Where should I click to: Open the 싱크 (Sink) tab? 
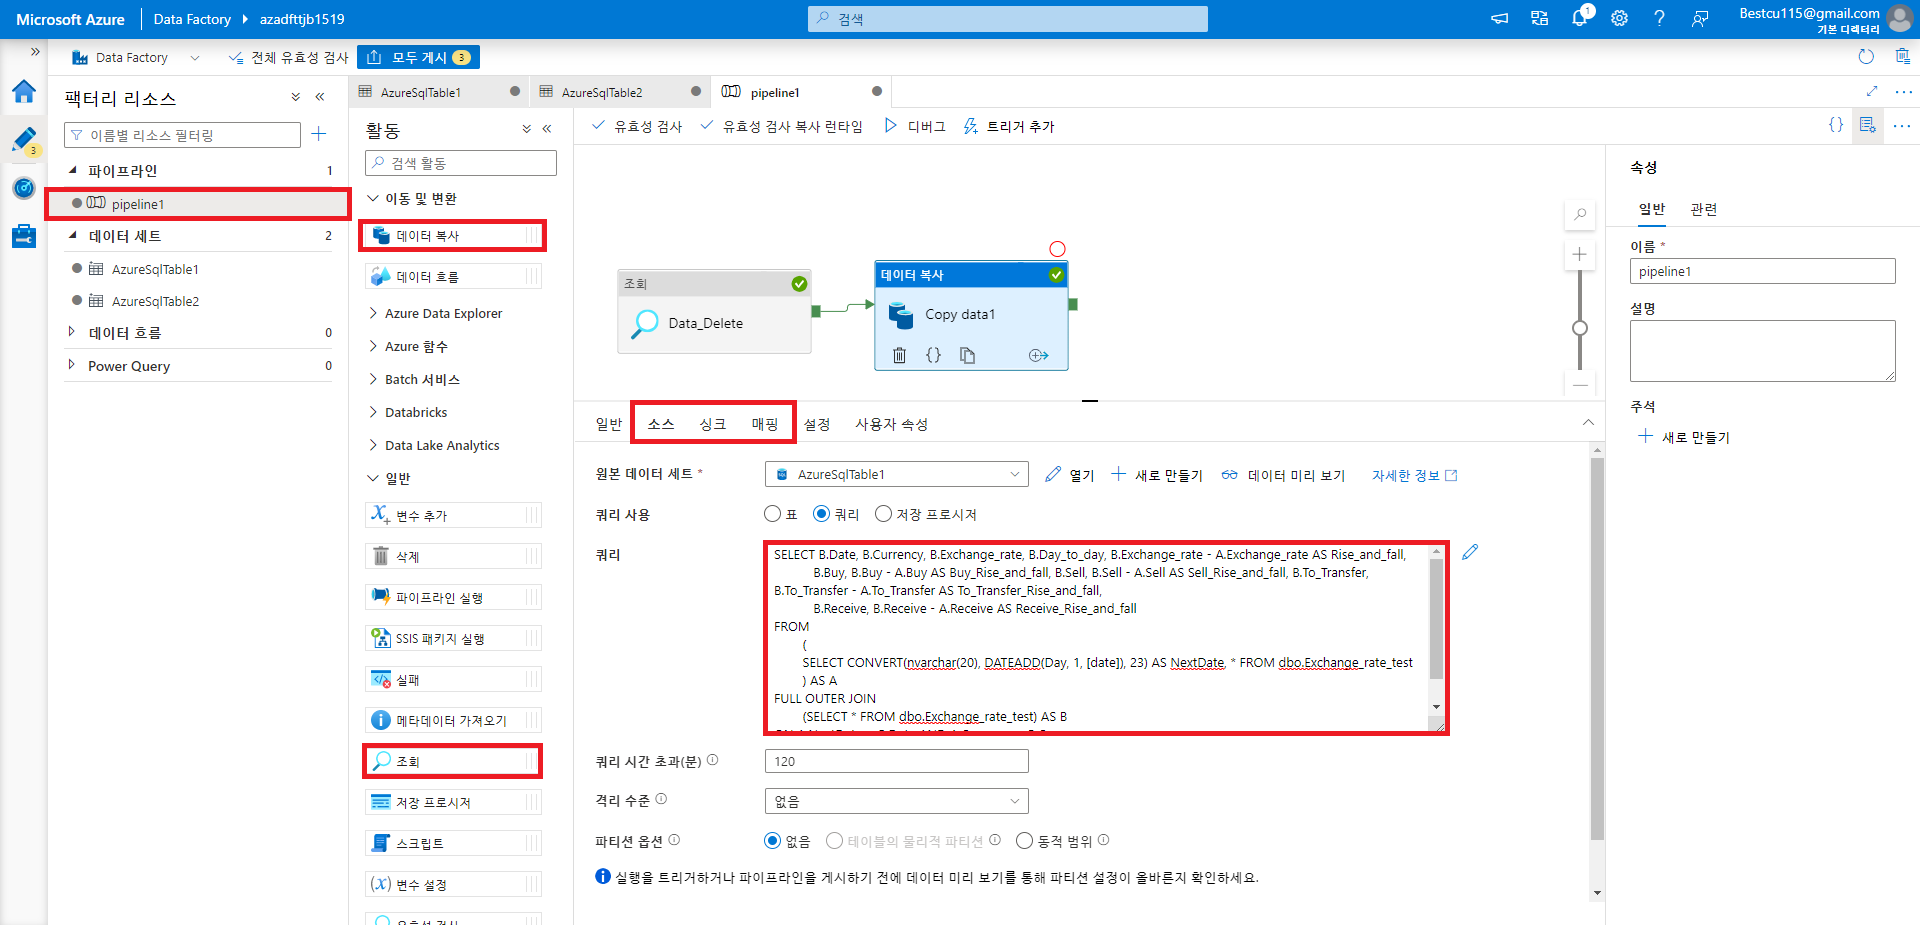coord(713,424)
